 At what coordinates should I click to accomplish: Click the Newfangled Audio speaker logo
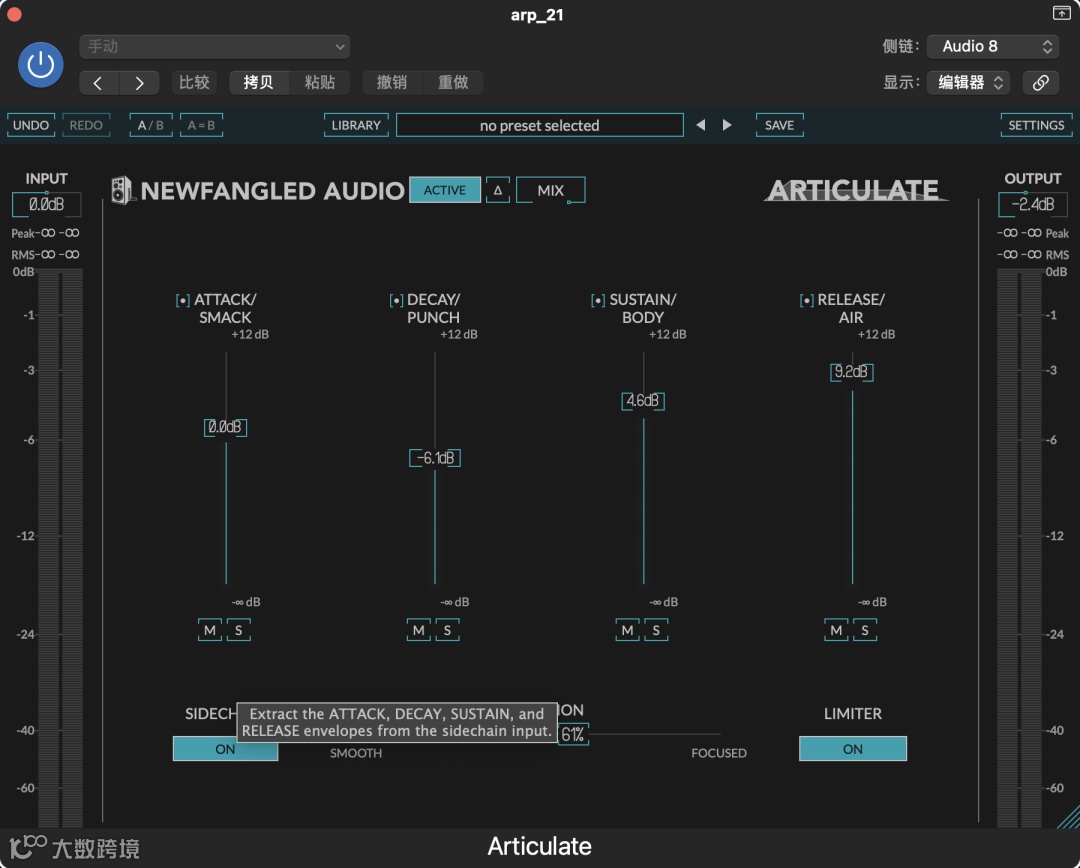point(121,190)
